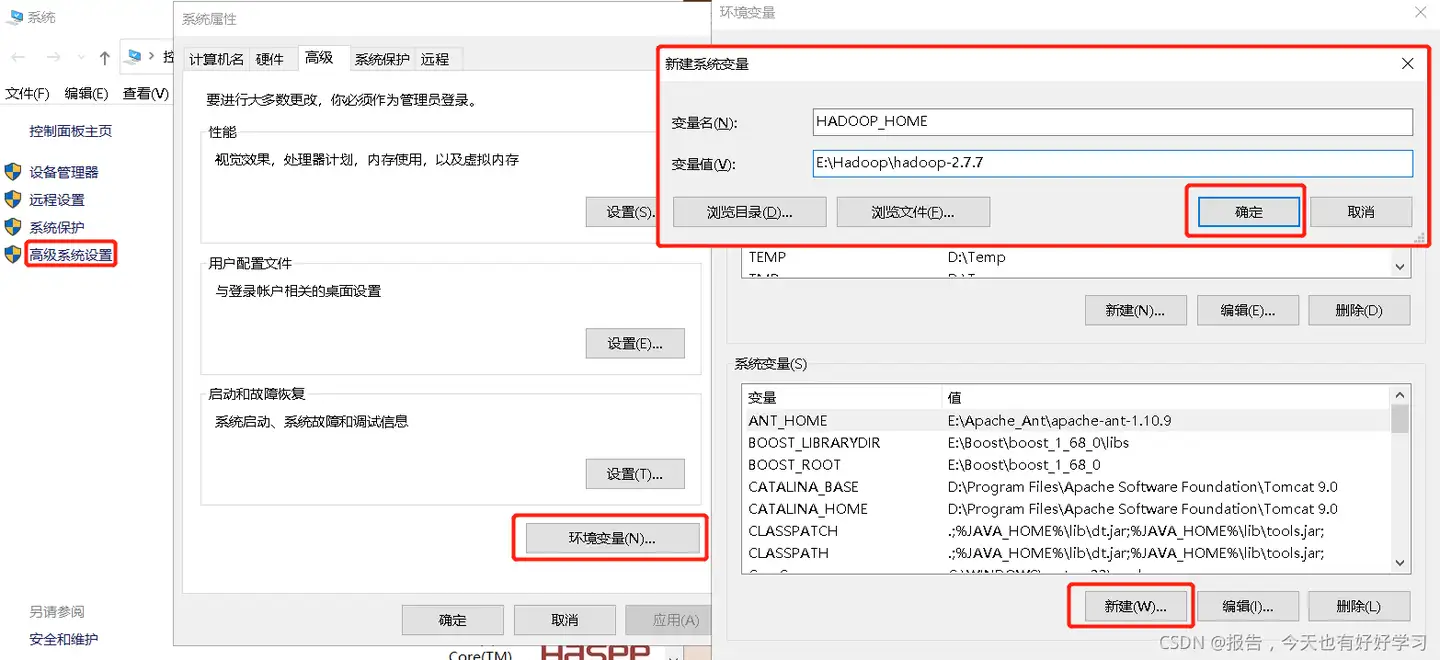
Task: Click system variables 删除(L) button
Action: tap(1359, 606)
